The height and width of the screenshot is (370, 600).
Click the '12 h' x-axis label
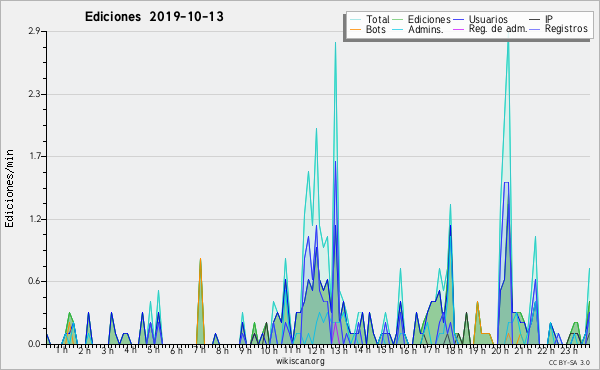pos(315,350)
